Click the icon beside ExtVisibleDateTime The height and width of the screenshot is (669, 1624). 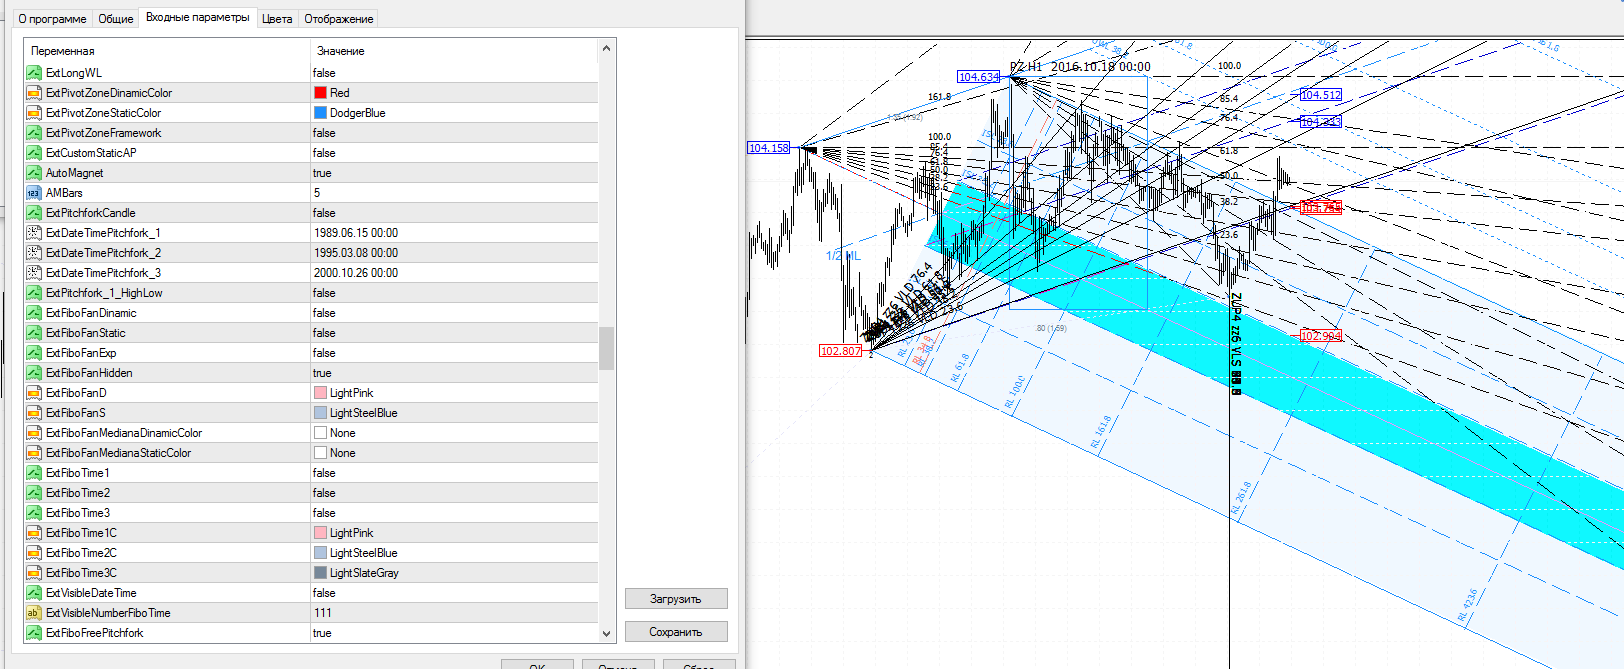coord(34,593)
